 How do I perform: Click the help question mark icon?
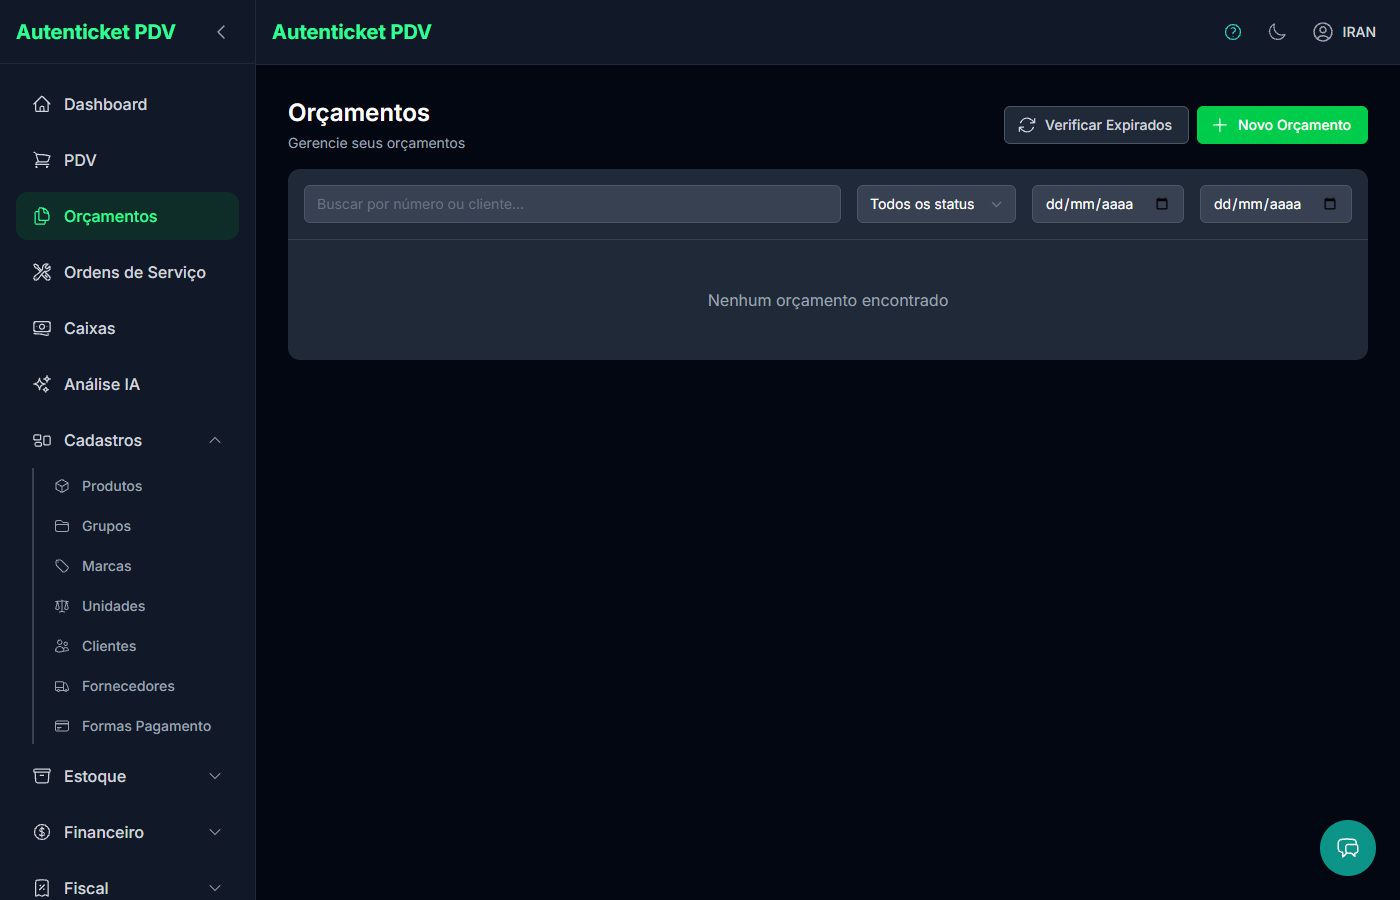[x=1233, y=32]
